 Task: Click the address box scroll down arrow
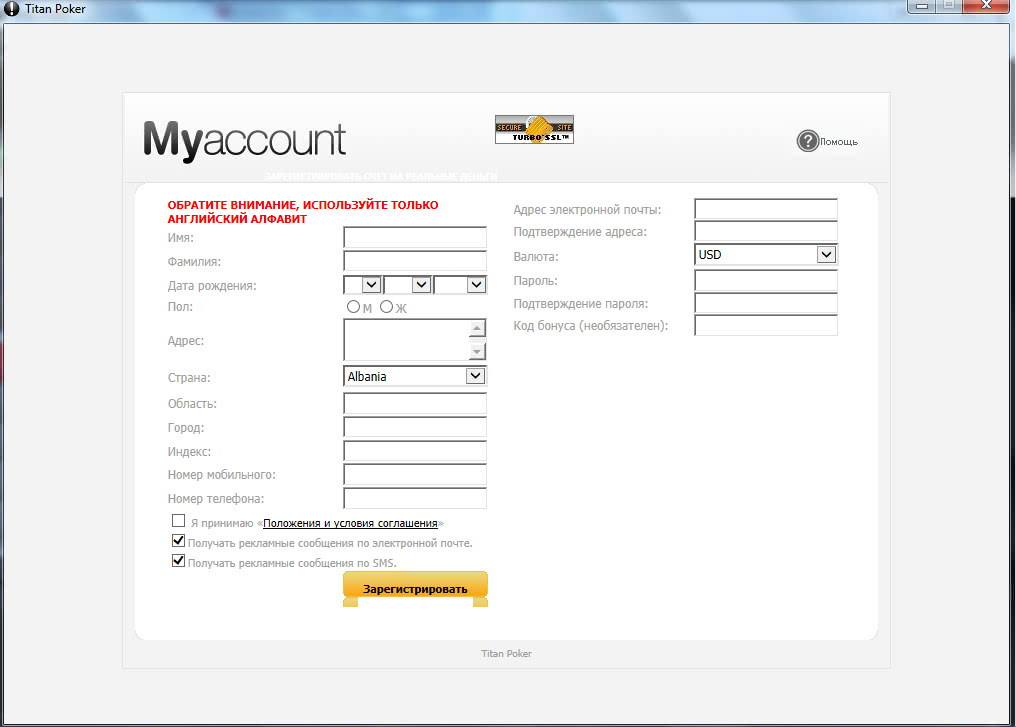point(477,351)
